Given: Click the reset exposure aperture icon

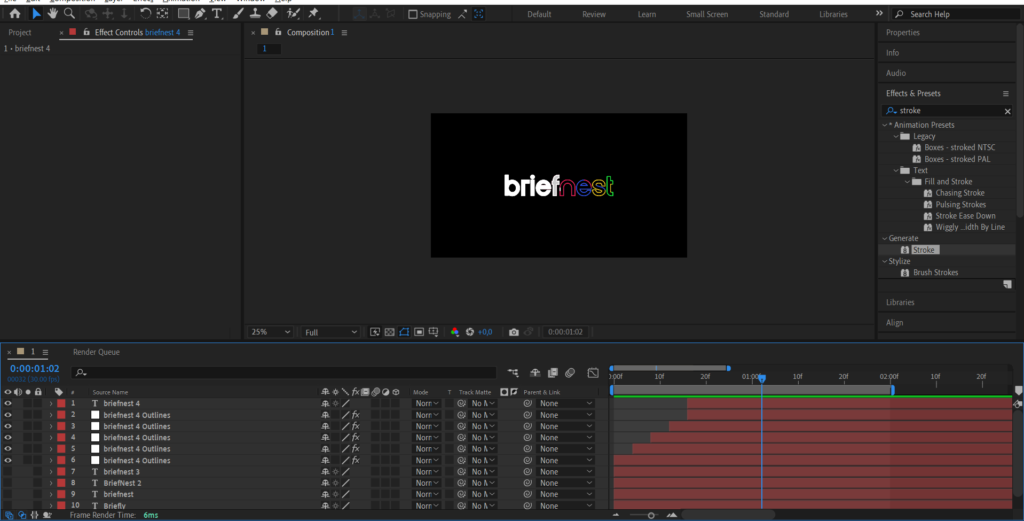Looking at the screenshot, I should coord(470,332).
